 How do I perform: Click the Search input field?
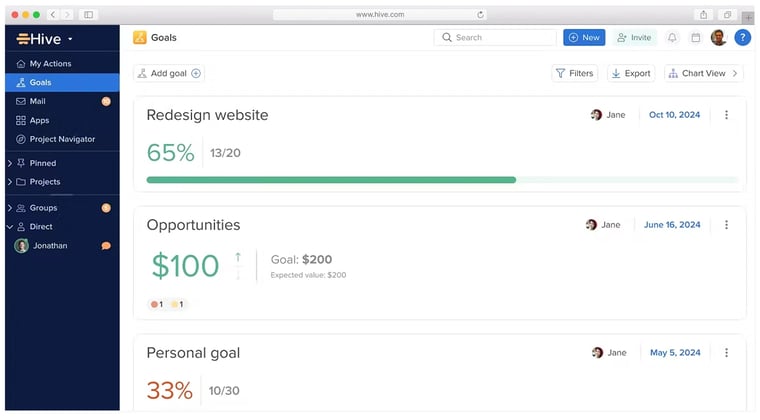(x=495, y=38)
